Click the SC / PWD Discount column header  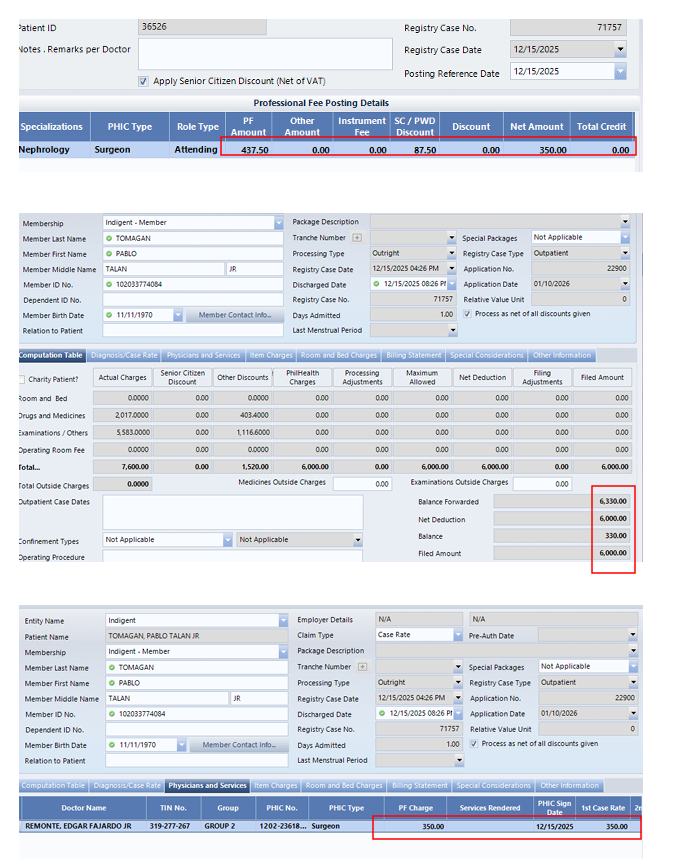415,127
